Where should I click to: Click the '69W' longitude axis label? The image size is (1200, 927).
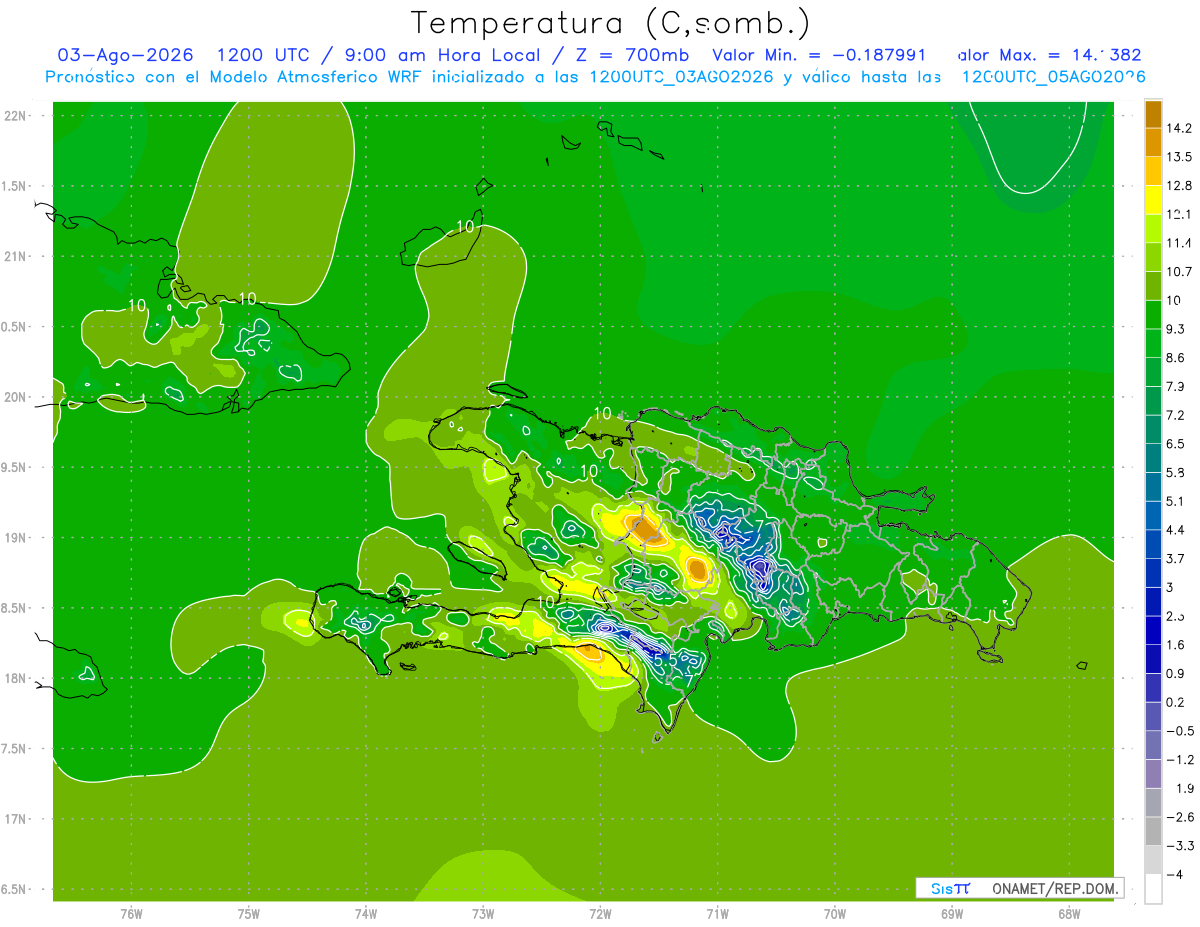pos(952,914)
